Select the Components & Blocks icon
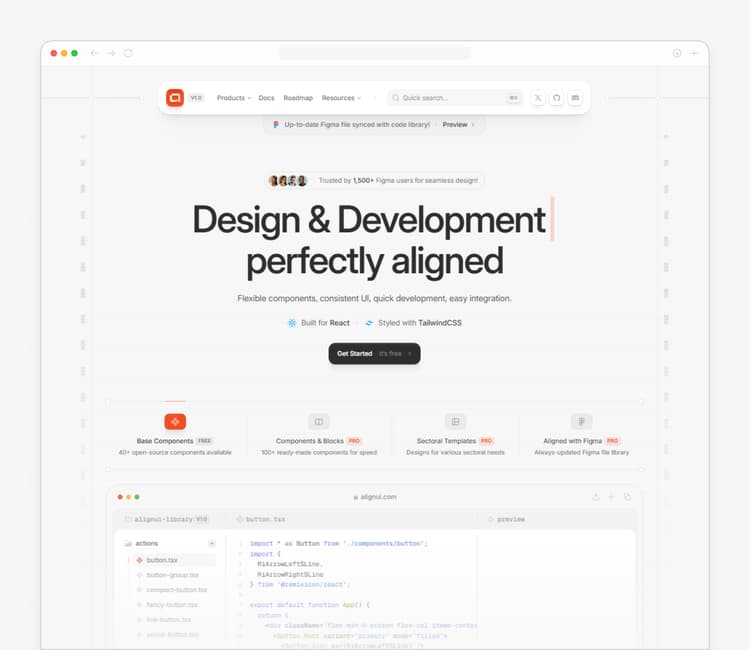The image size is (750, 650). point(318,422)
